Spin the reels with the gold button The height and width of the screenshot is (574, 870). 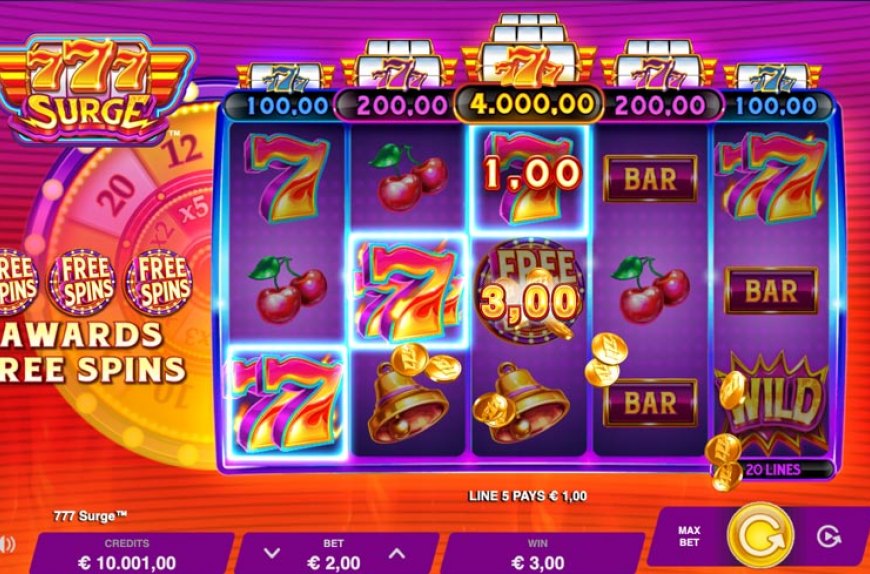760,536
